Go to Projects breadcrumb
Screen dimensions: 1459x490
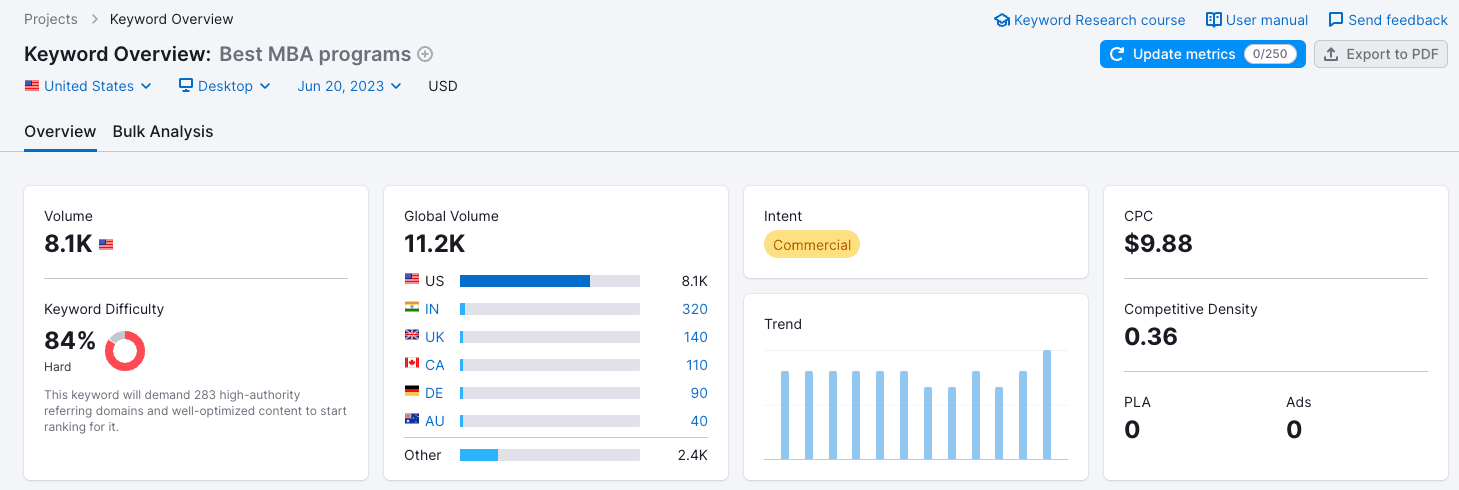pos(51,19)
